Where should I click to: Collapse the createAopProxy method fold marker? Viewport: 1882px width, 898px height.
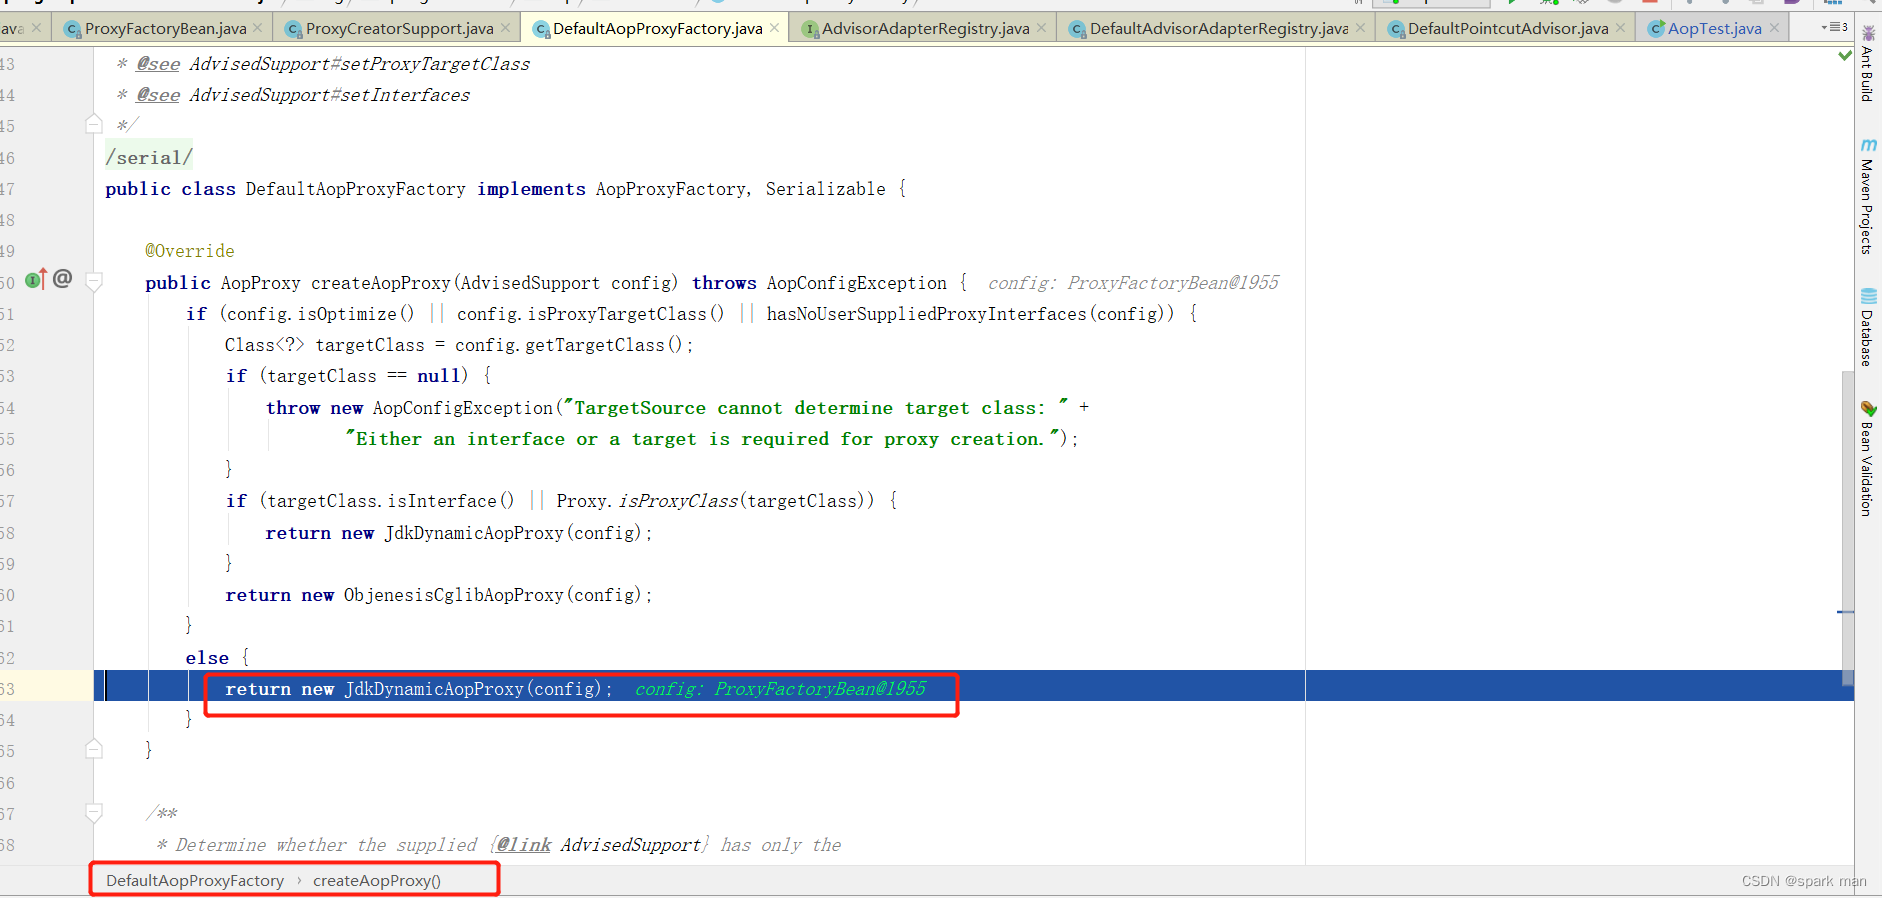[94, 282]
